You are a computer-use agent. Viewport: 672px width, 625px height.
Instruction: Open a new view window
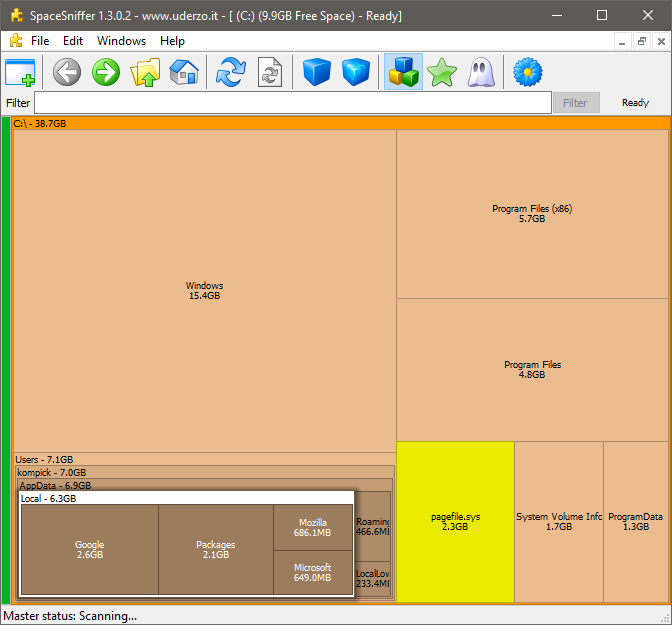coord(20,72)
